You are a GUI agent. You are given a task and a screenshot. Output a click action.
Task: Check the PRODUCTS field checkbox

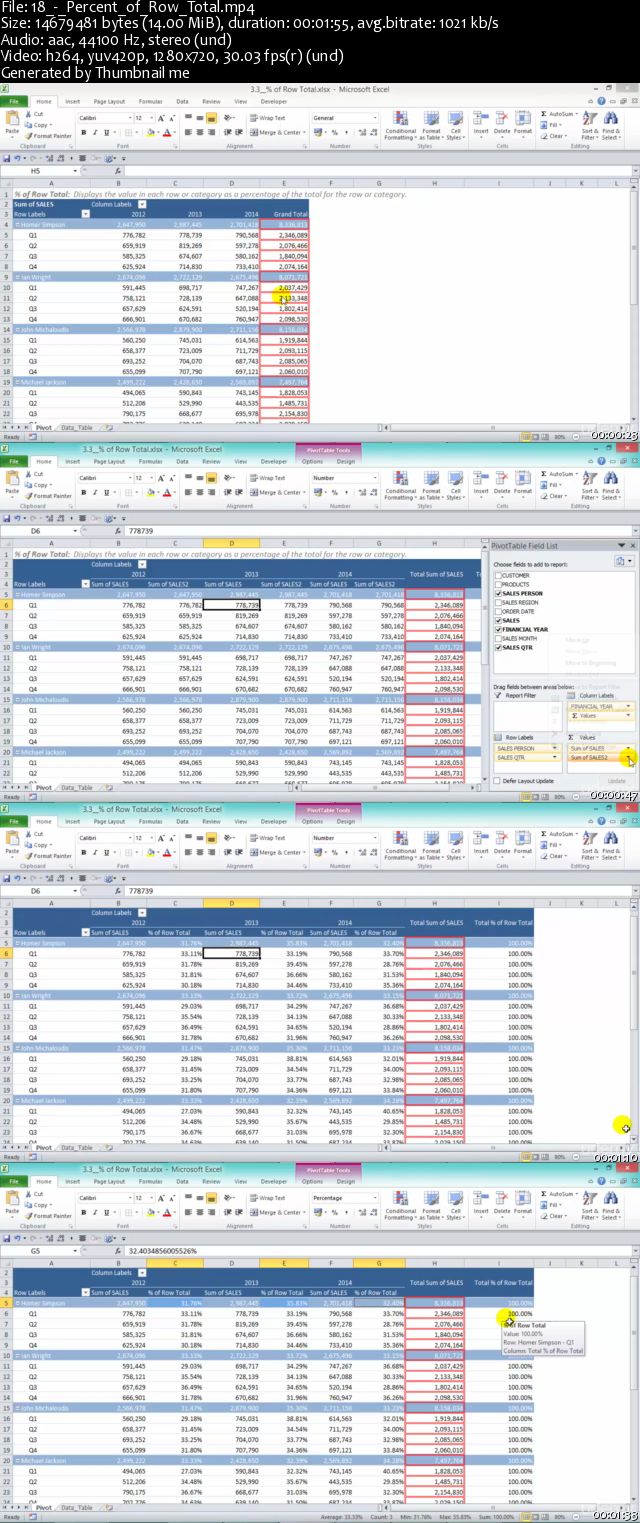pyautogui.click(x=498, y=583)
